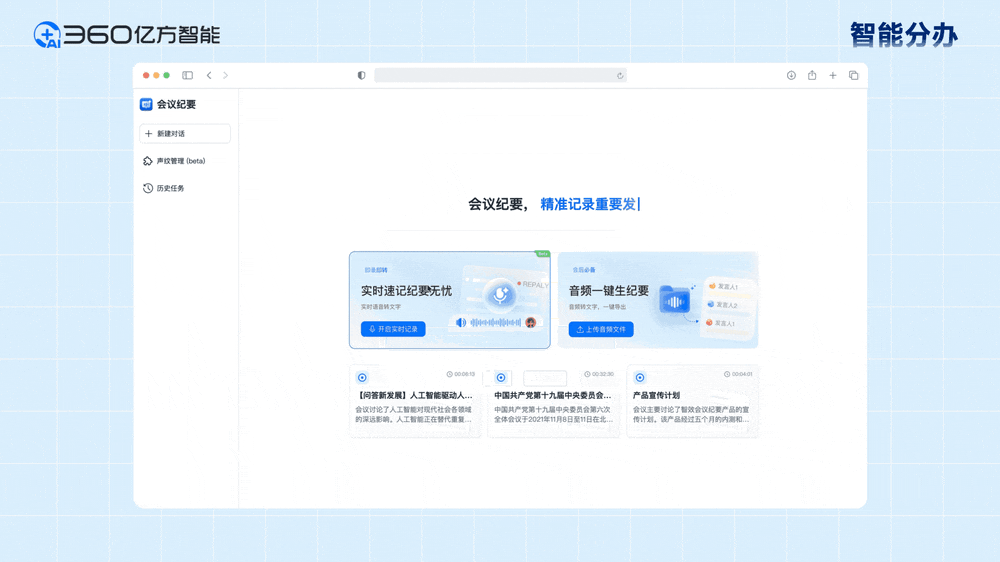Click the privacy shield icon
Image resolution: width=1000 pixels, height=562 pixels.
point(361,76)
